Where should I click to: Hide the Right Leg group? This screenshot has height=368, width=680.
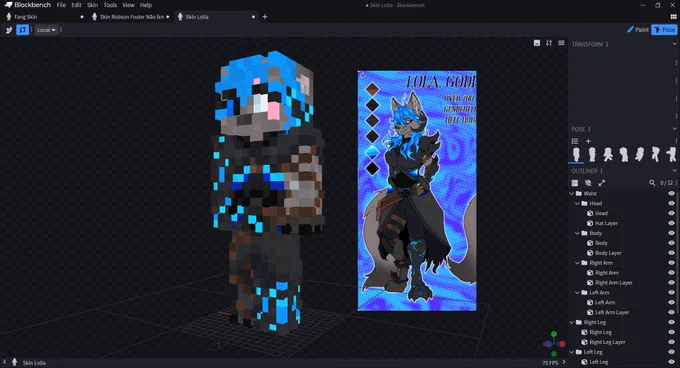[671, 322]
